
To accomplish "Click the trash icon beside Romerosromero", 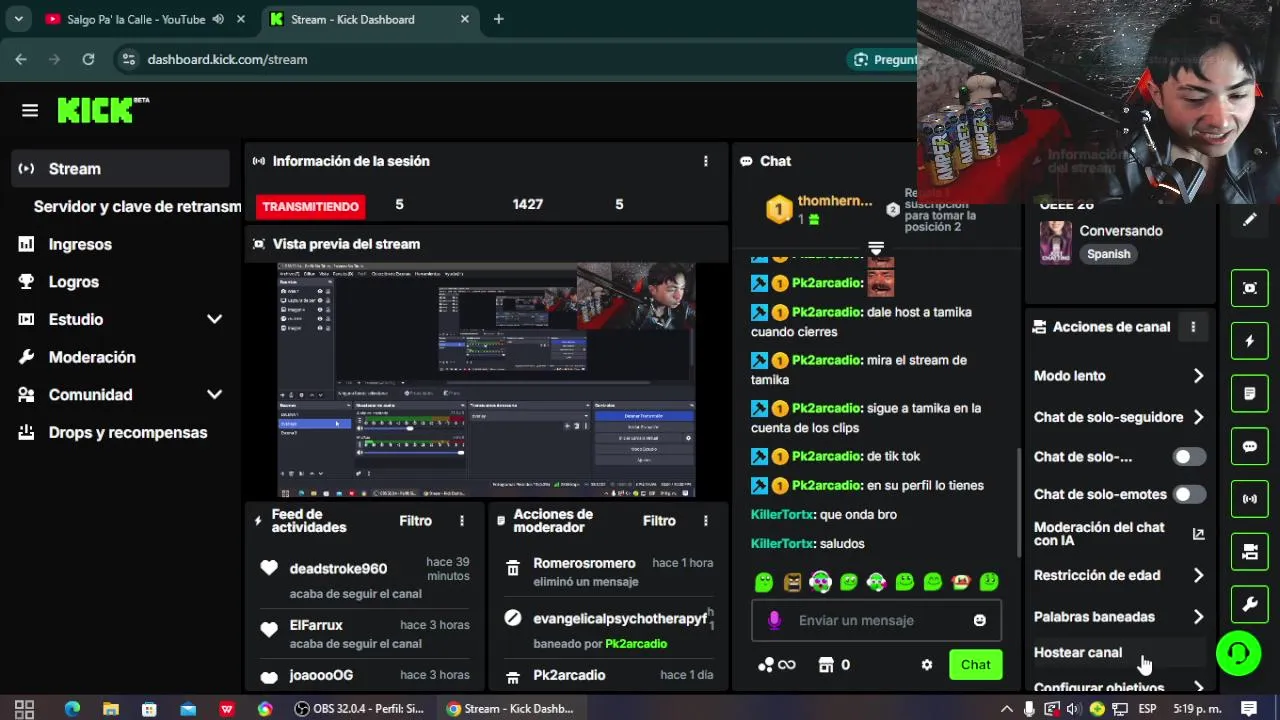I will point(513,568).
